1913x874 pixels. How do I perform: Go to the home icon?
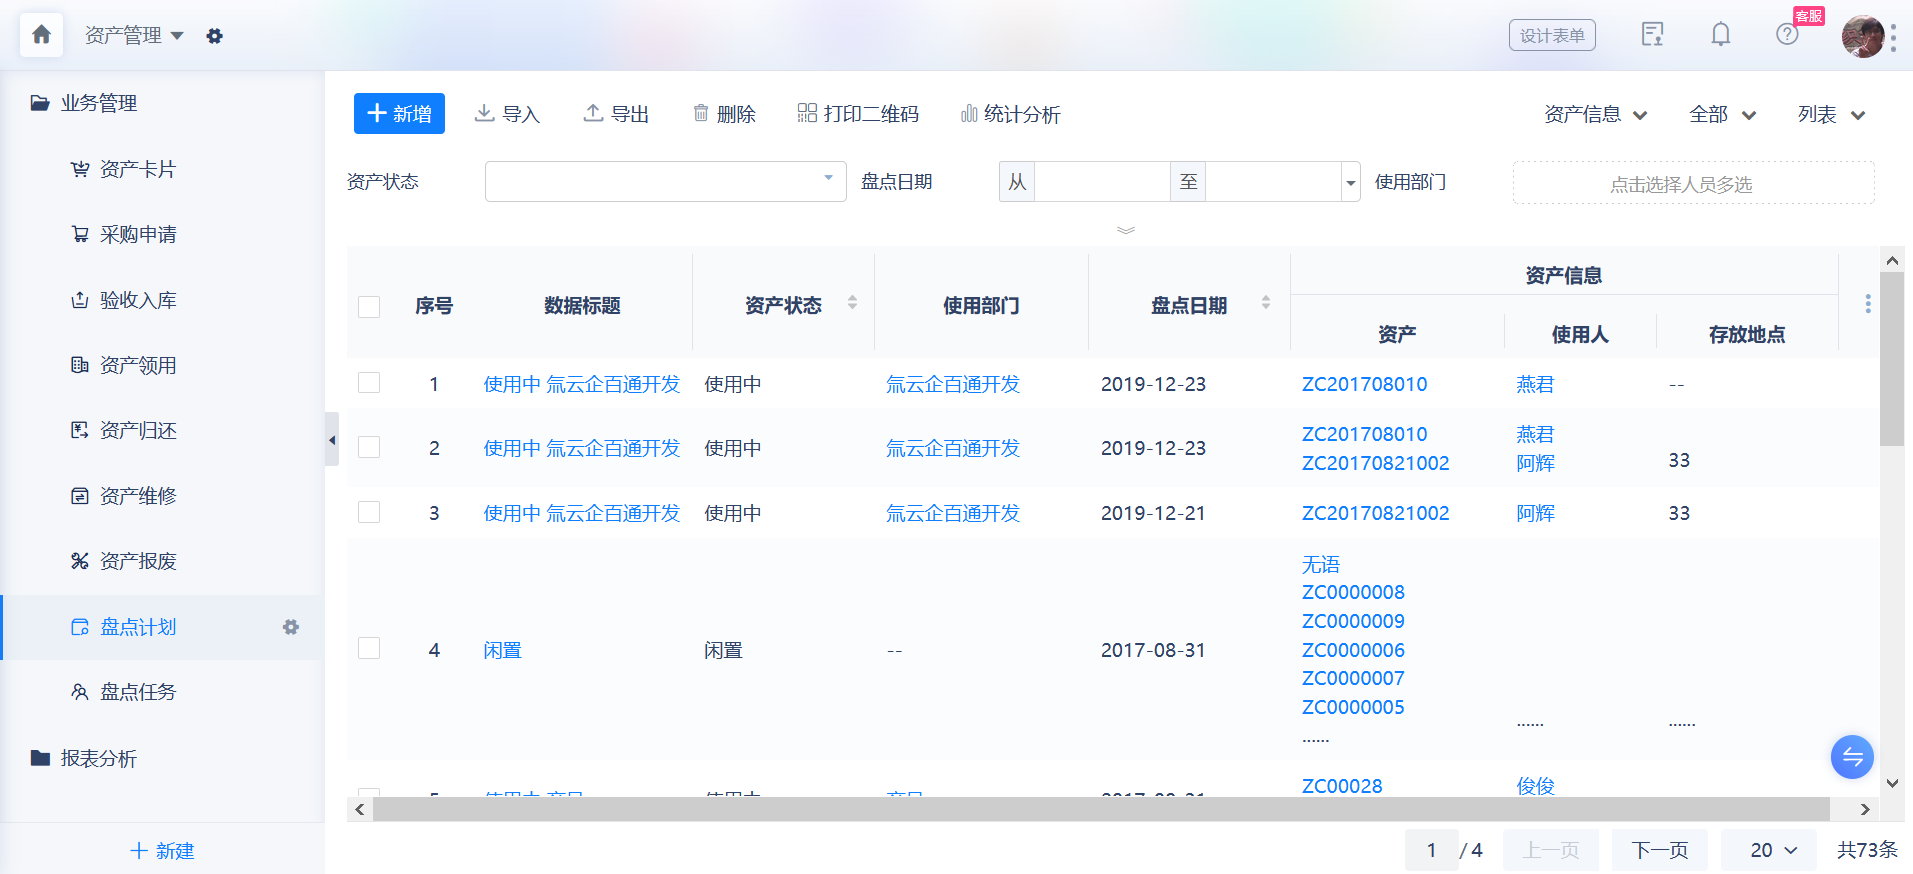click(x=41, y=35)
